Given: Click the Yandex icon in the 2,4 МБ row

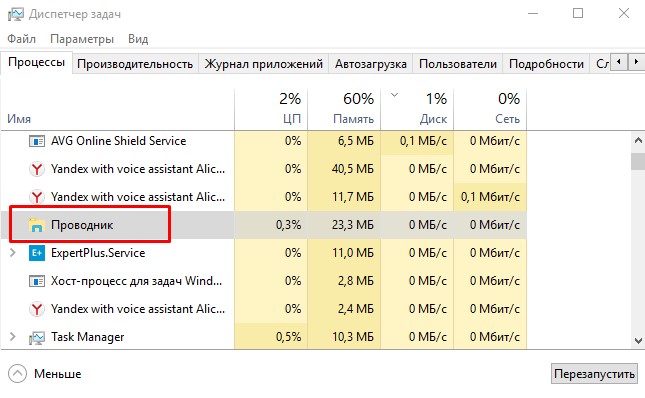Looking at the screenshot, I should tap(37, 309).
